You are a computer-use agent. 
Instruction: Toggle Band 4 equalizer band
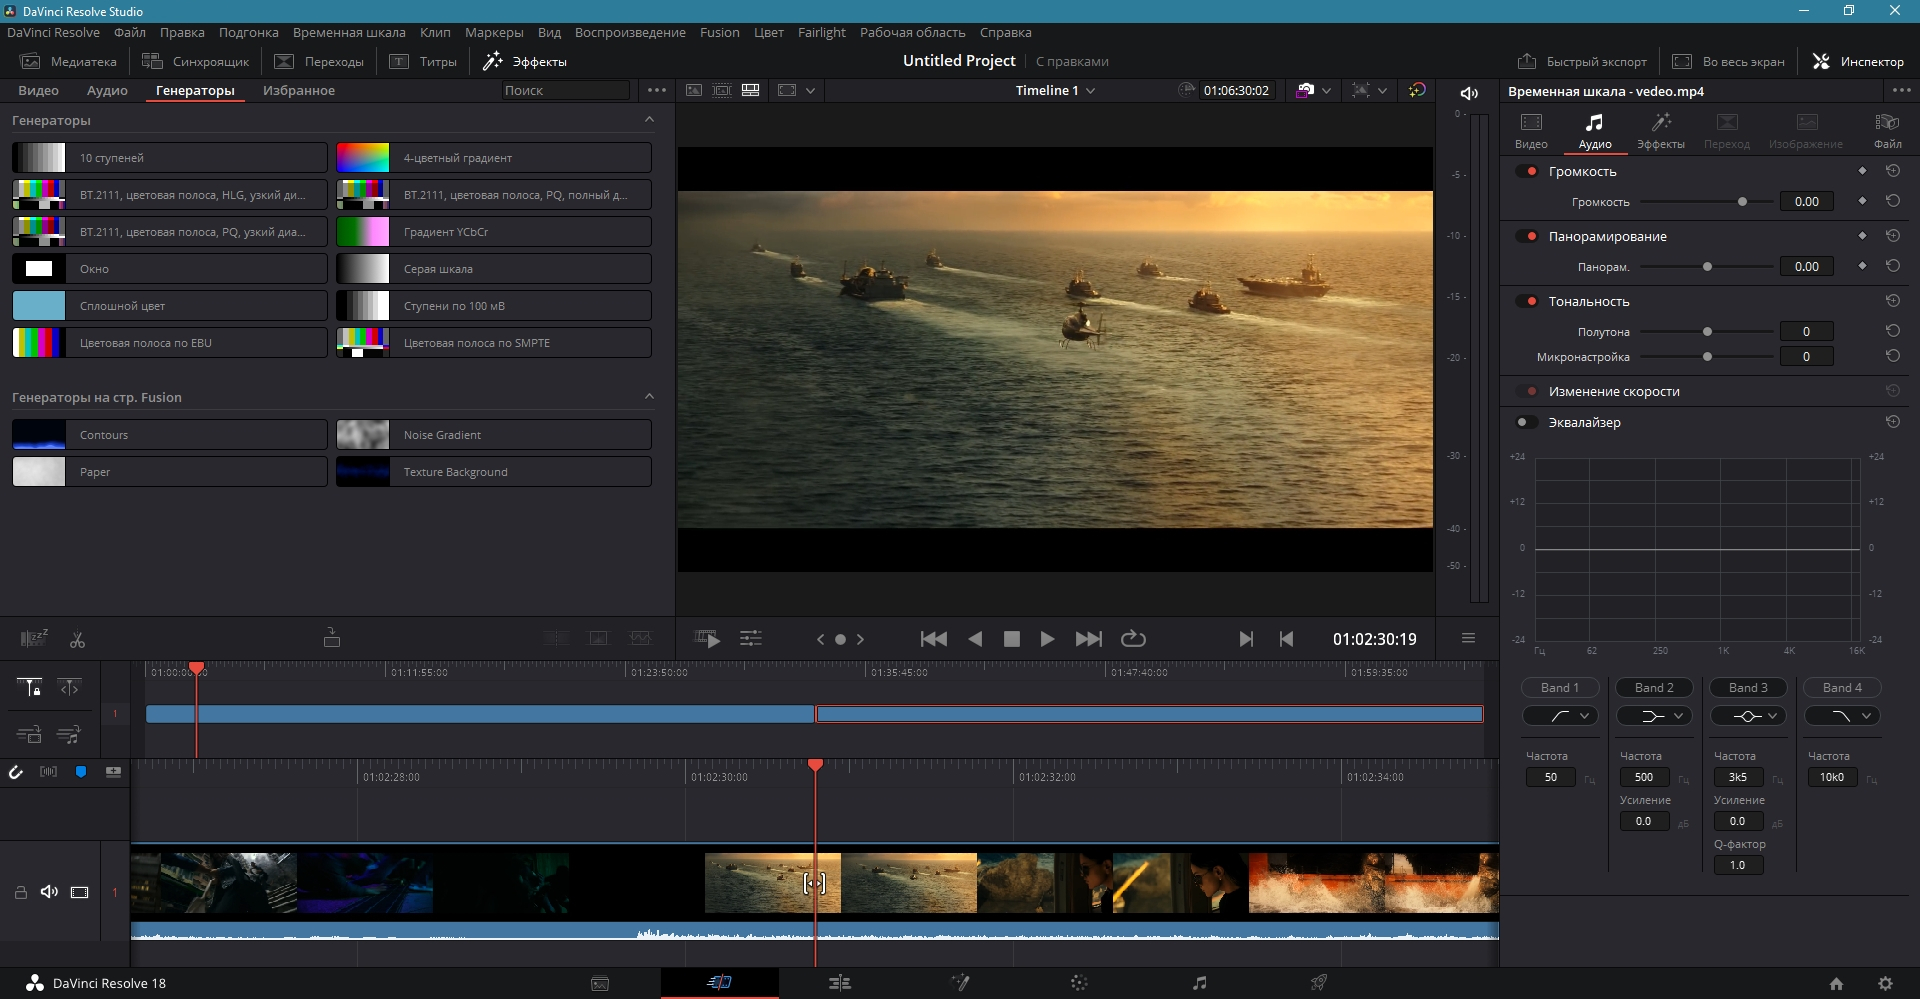point(1842,687)
